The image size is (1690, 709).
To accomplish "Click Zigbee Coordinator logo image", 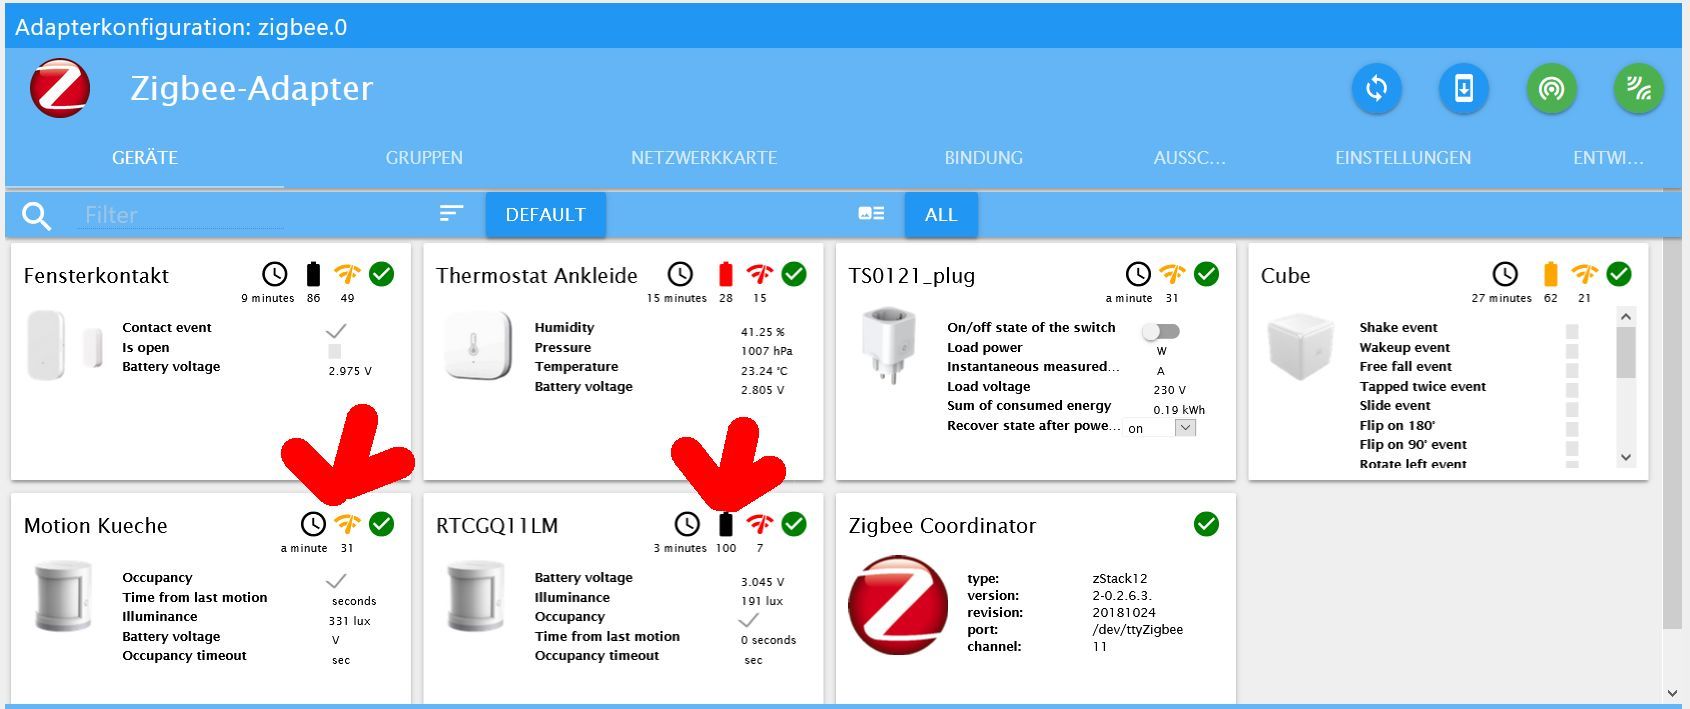I will (x=897, y=605).
